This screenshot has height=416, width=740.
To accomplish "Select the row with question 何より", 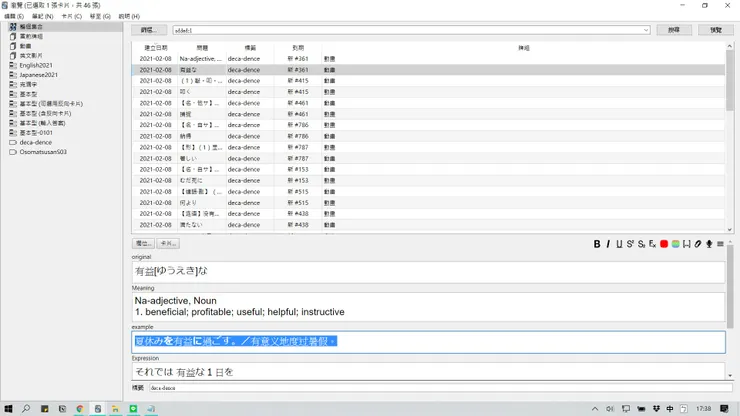I will tap(428, 203).
